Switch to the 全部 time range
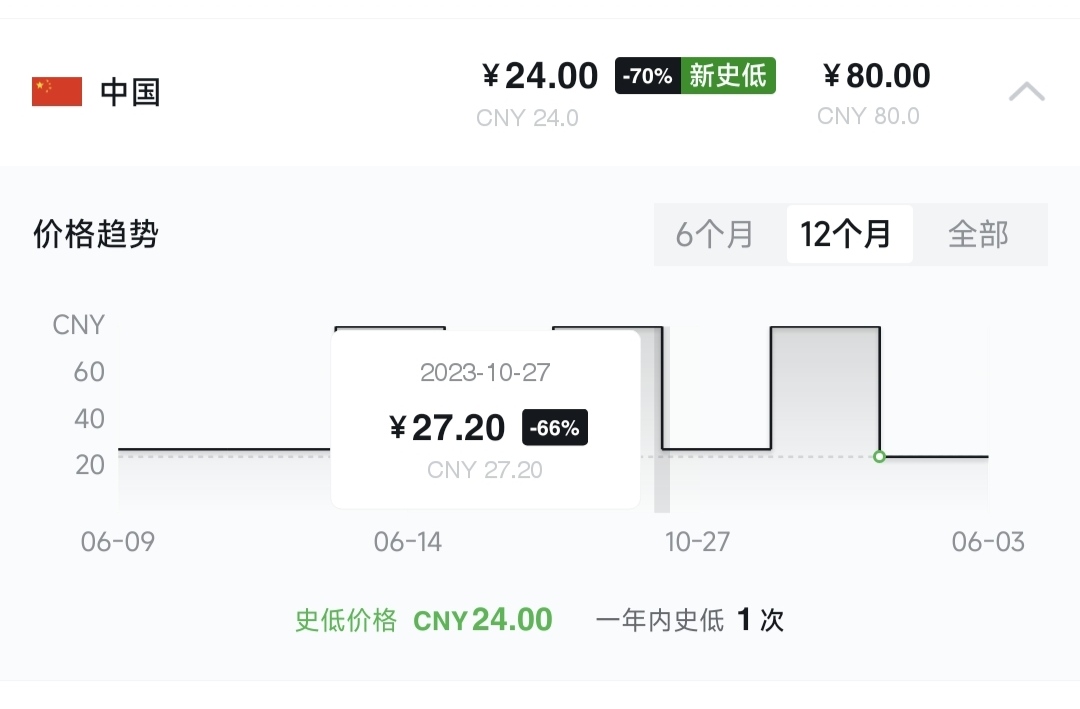The image size is (1080, 709). pos(978,234)
